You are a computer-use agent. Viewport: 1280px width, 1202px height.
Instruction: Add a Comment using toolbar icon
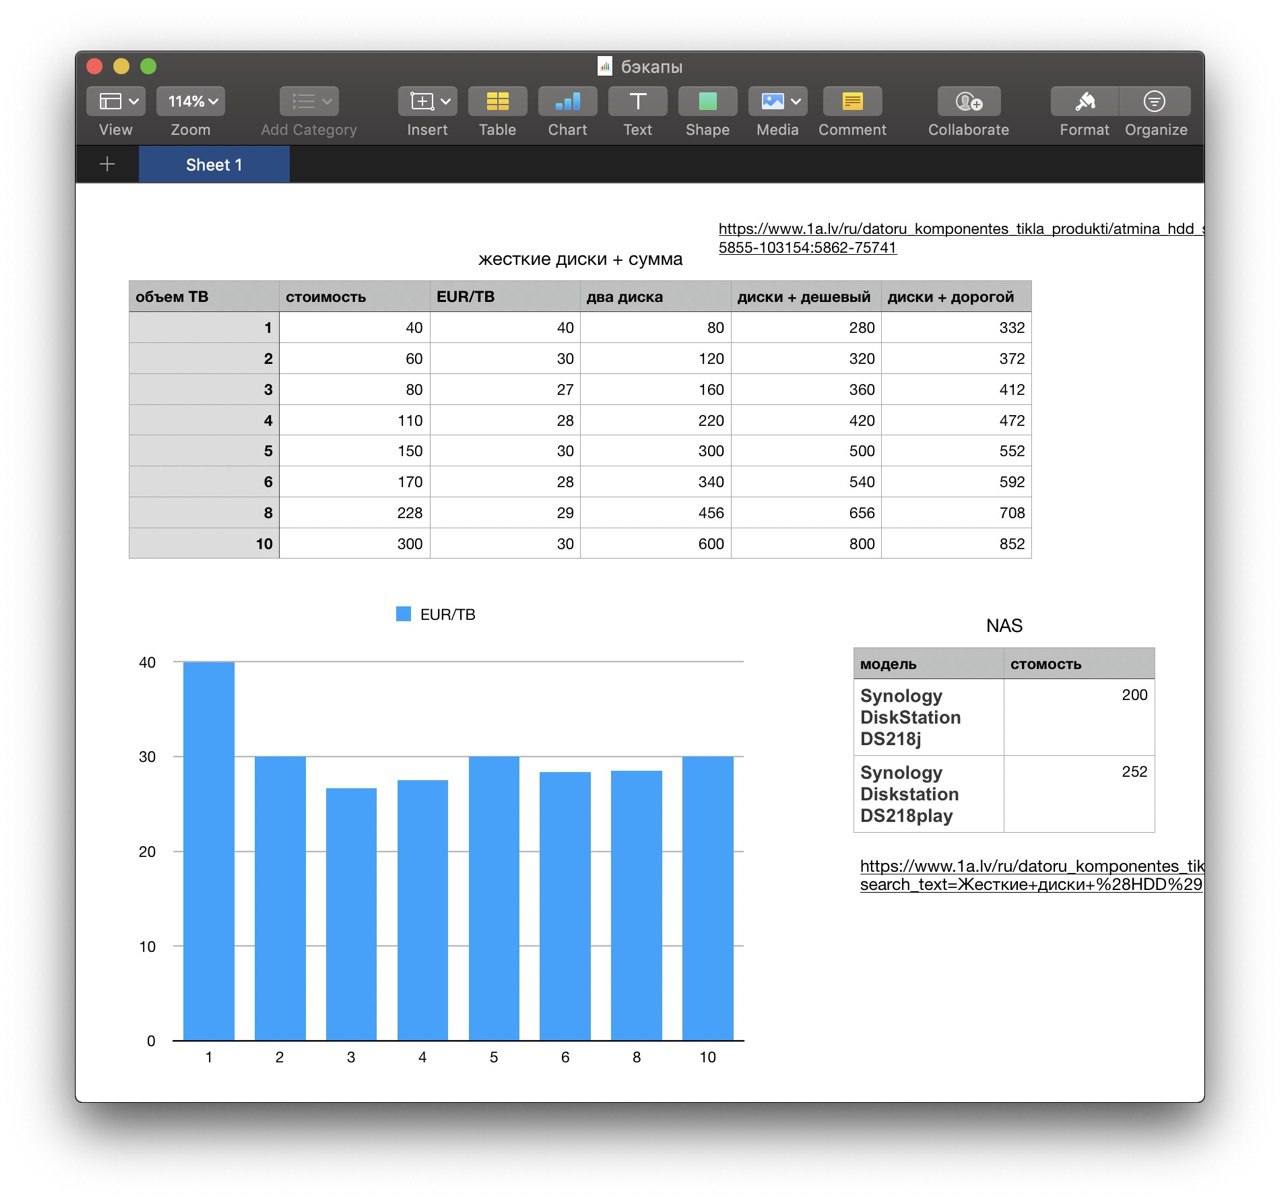852,101
